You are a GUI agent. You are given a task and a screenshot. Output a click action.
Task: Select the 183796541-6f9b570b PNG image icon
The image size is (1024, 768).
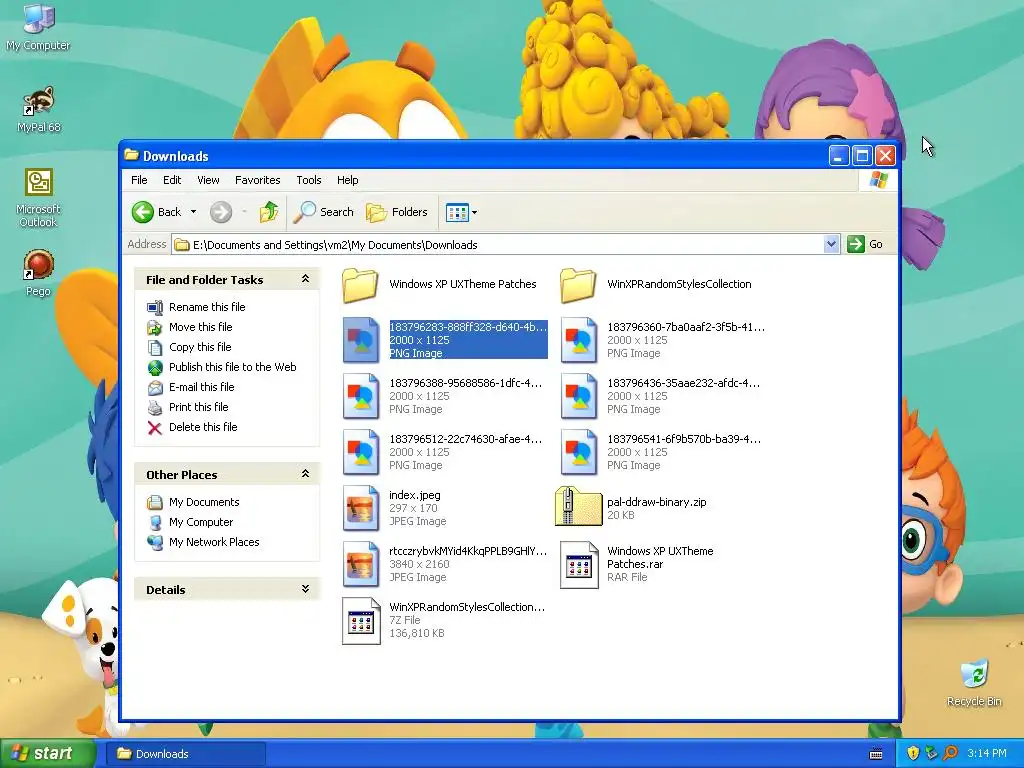pyautogui.click(x=579, y=453)
